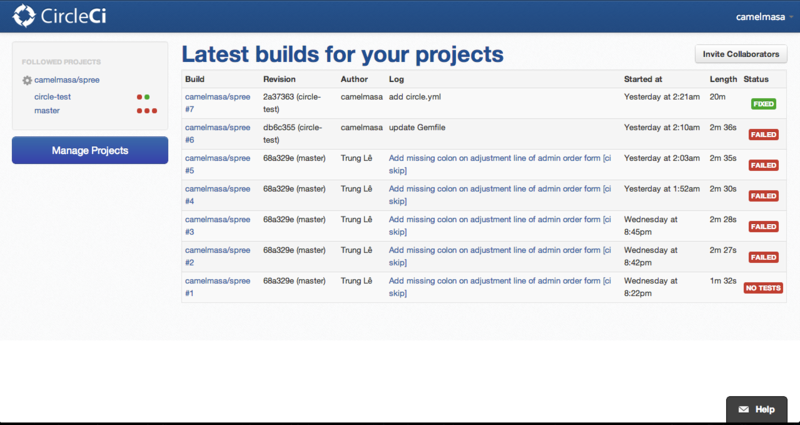800x425 pixels.
Task: Click commit log link for build #5
Action: click(x=500, y=164)
